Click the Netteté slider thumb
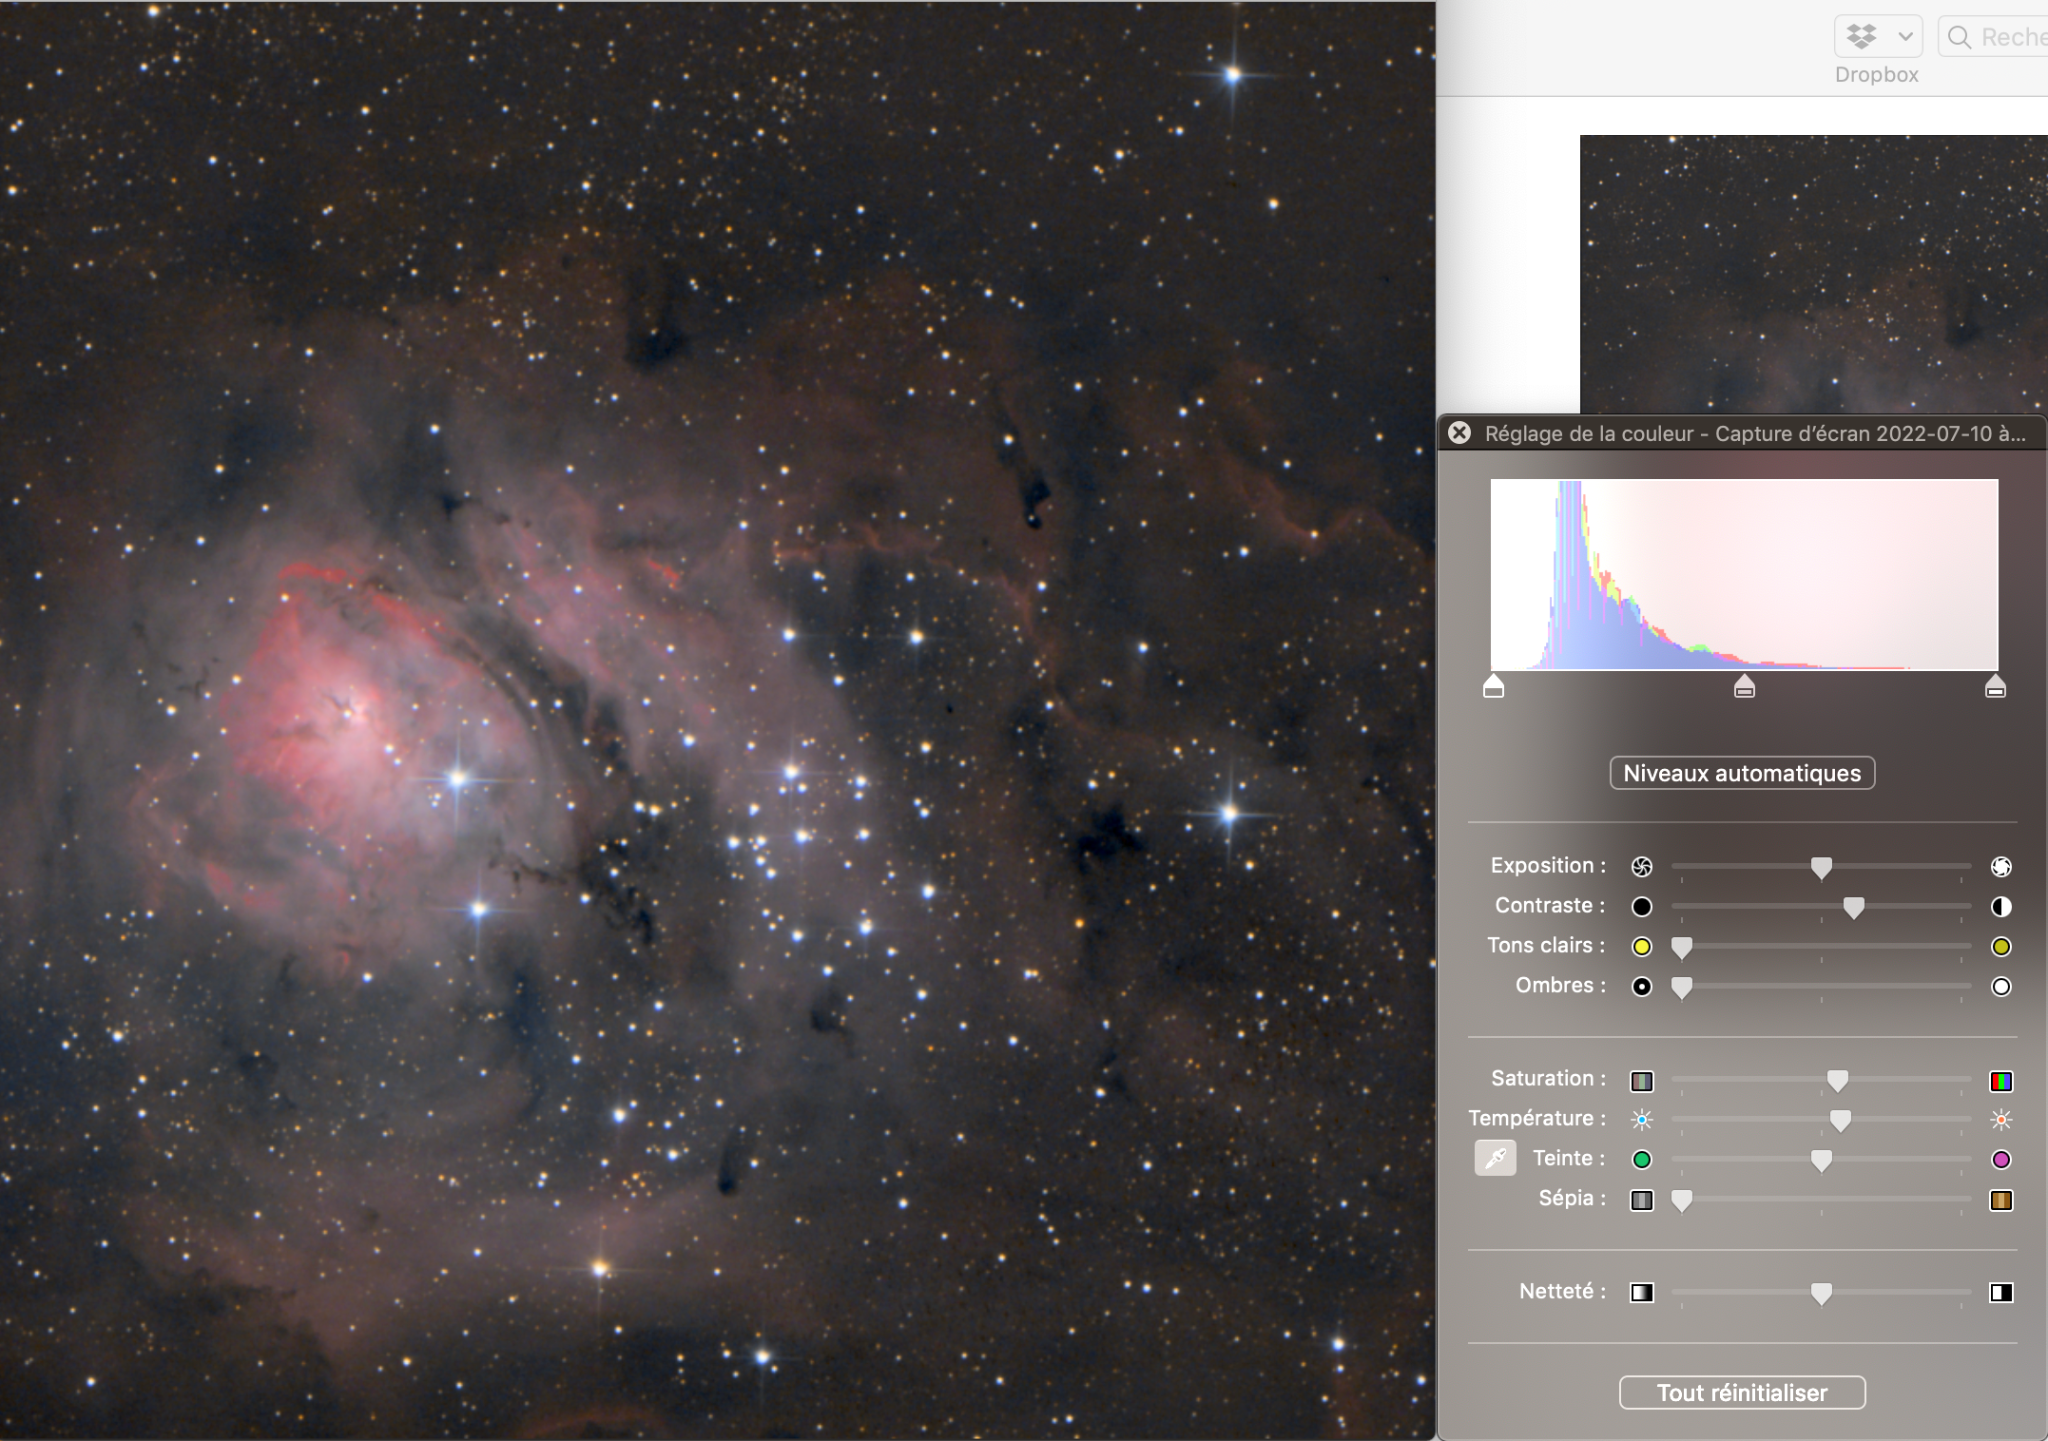 [x=1821, y=1293]
